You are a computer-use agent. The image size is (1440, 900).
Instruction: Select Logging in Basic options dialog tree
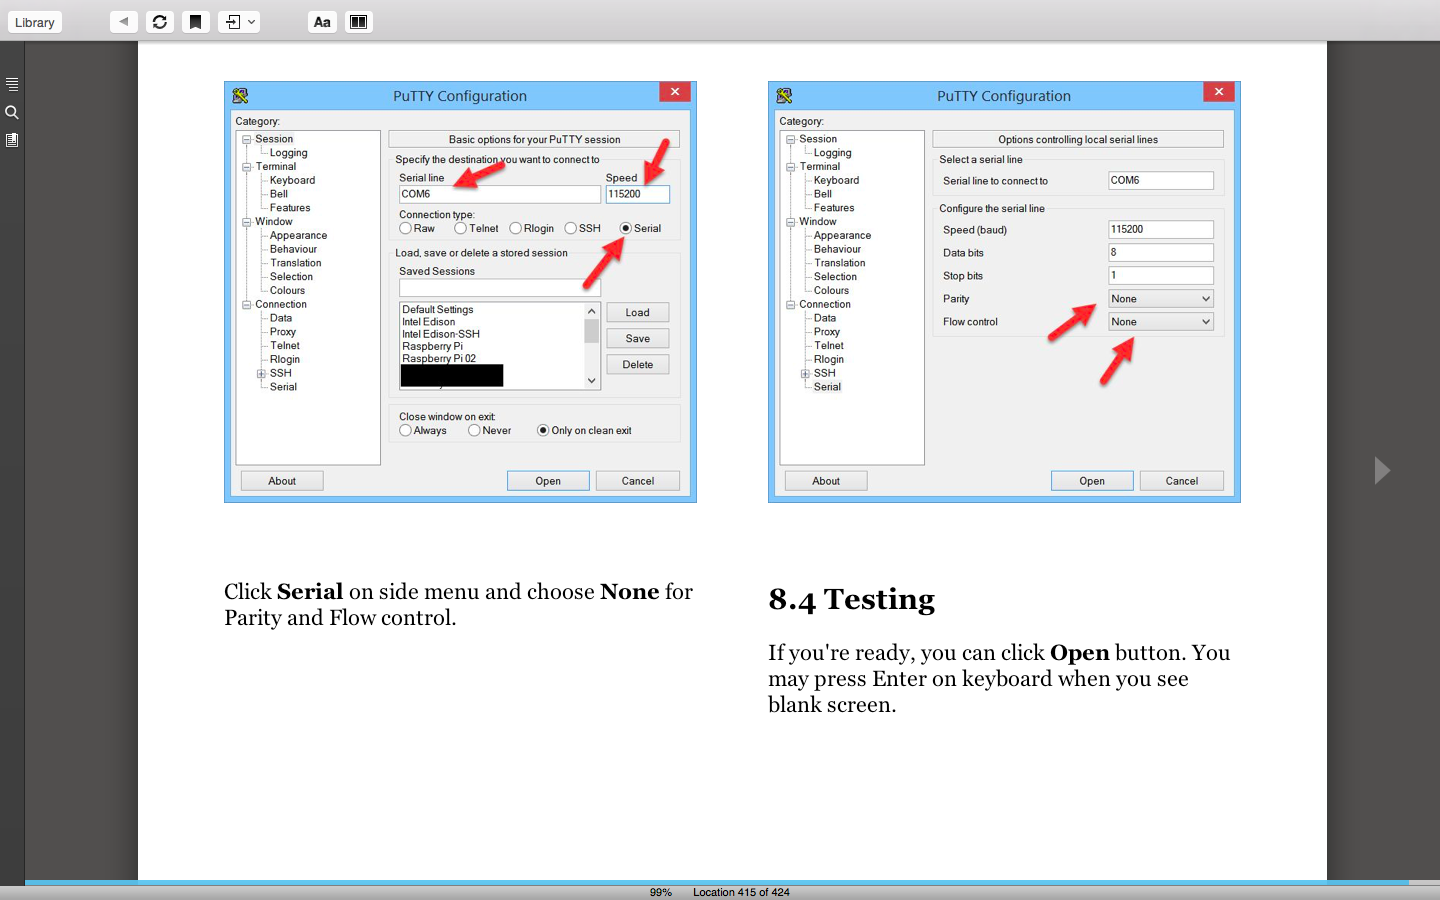point(289,153)
